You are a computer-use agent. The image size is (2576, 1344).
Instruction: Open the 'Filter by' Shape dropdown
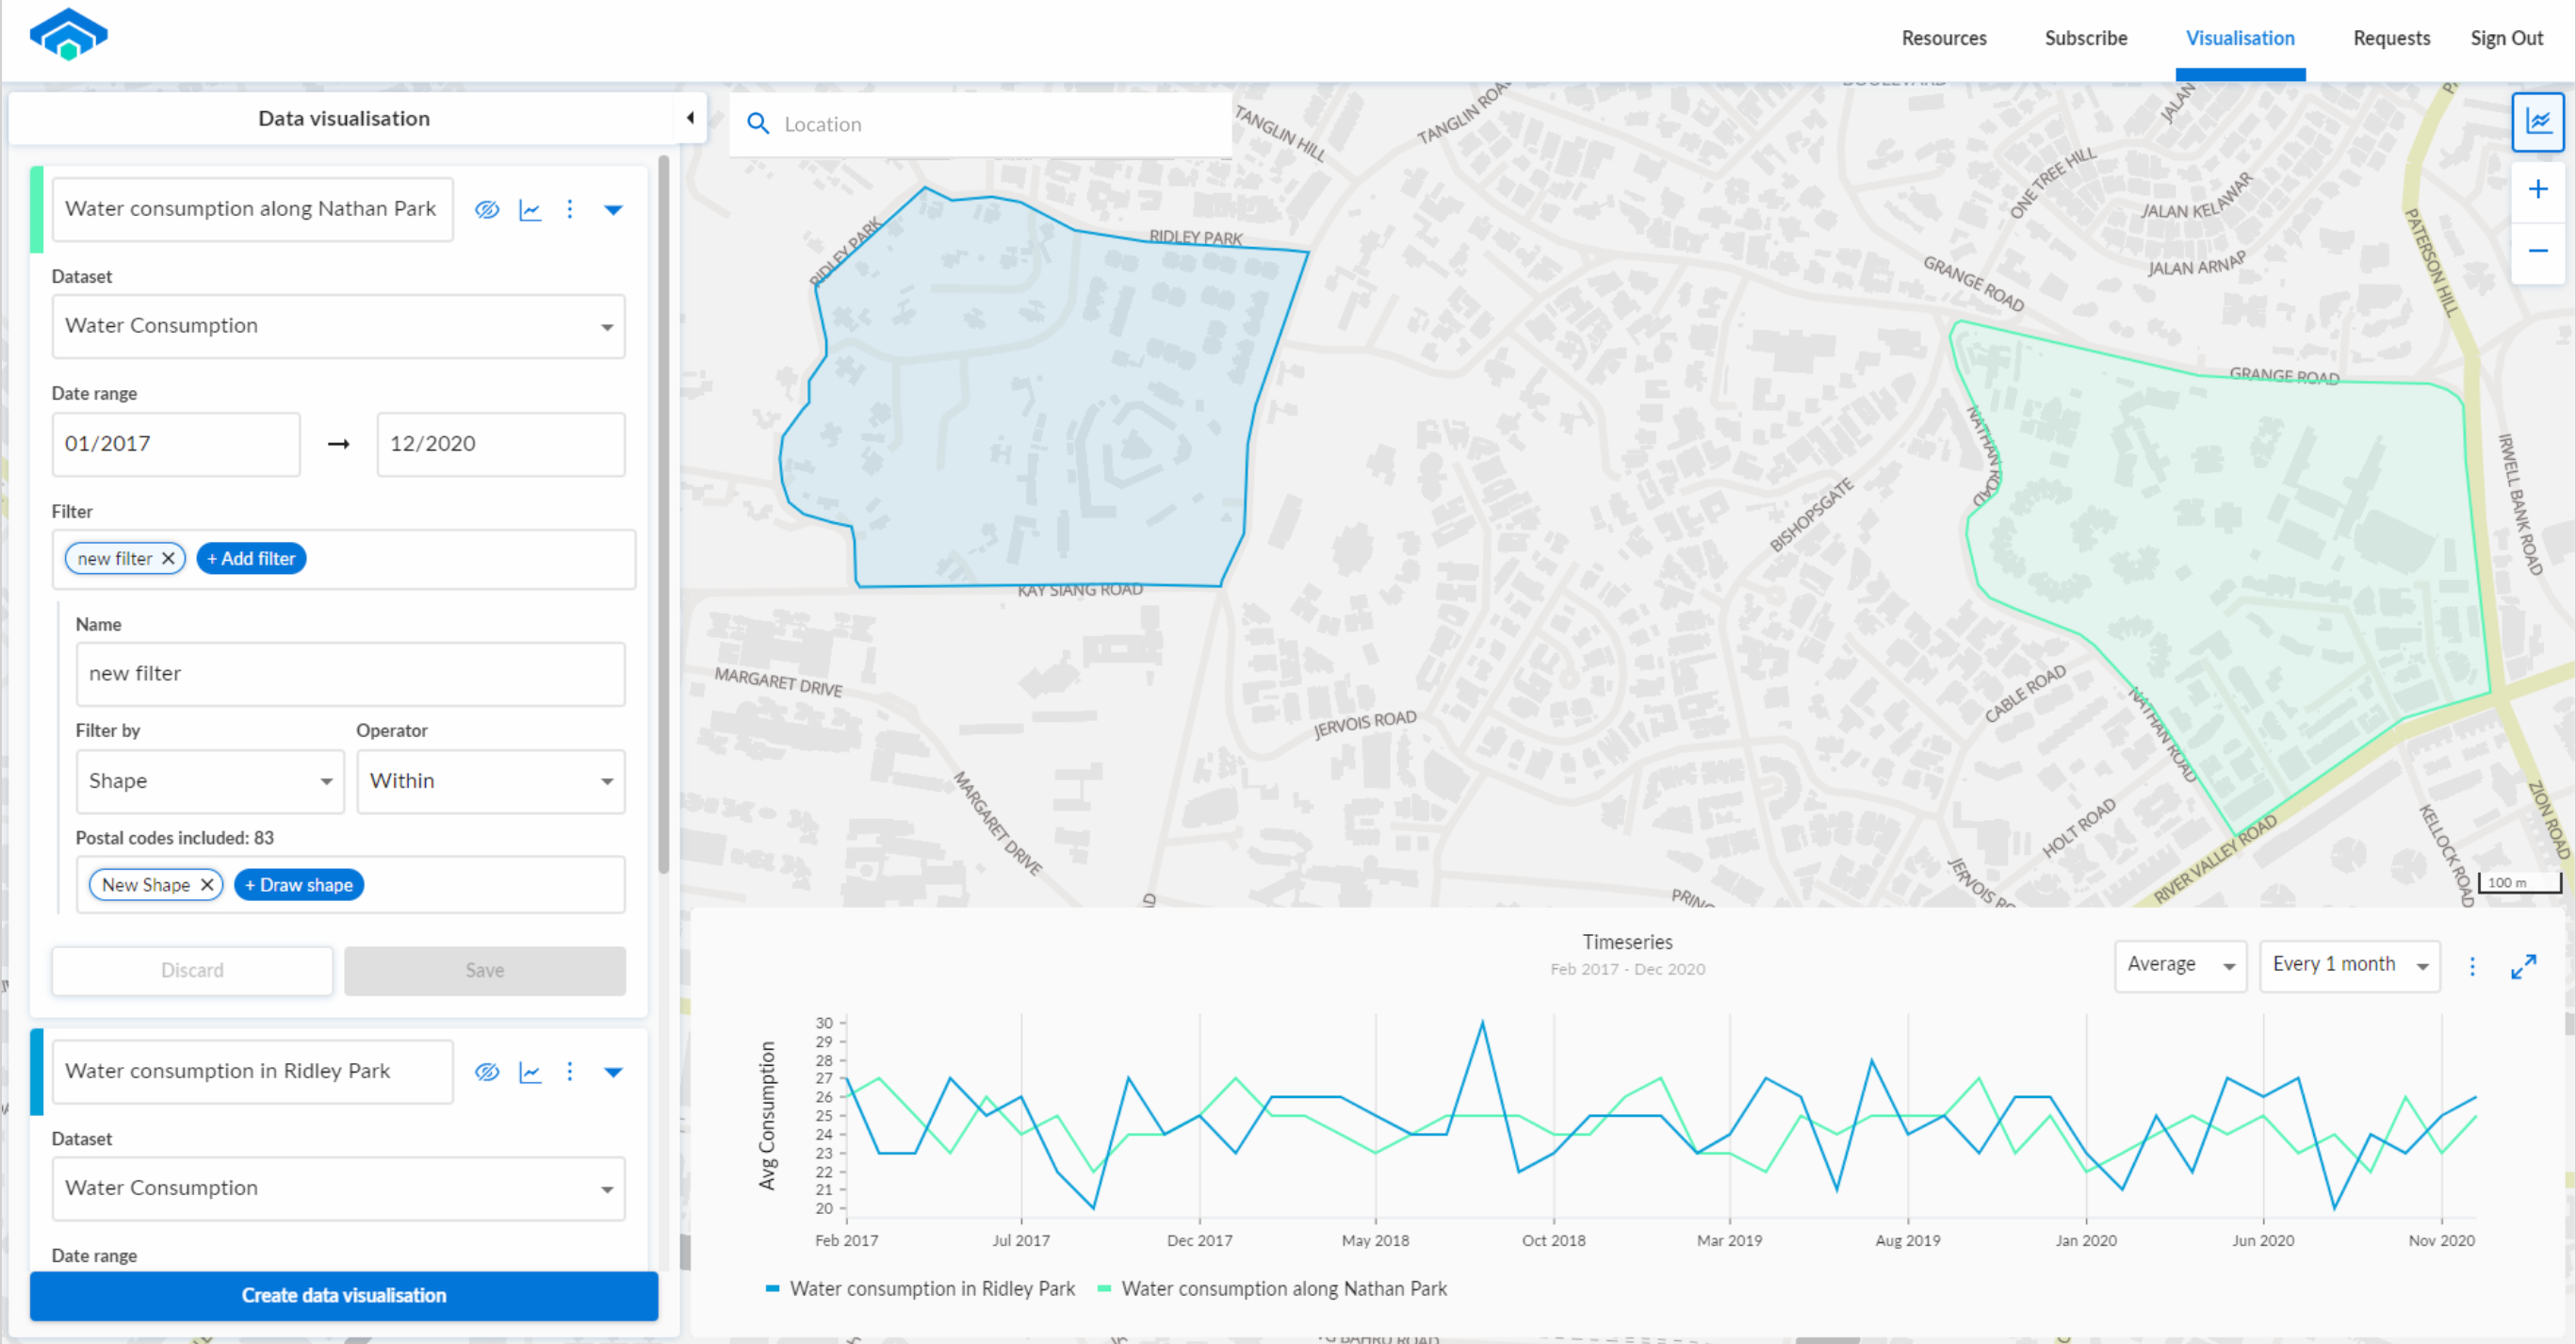[210, 781]
